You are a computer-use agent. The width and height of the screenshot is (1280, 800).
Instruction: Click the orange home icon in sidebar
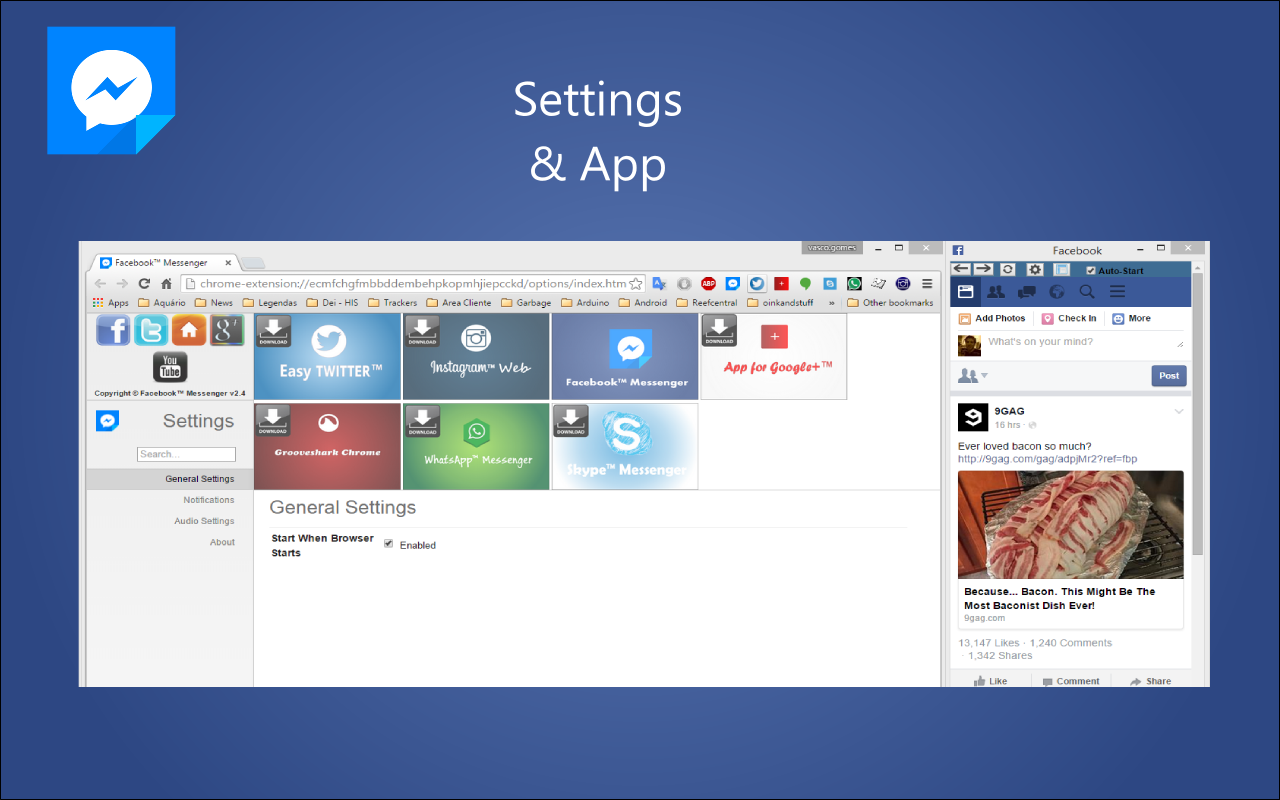(x=189, y=330)
